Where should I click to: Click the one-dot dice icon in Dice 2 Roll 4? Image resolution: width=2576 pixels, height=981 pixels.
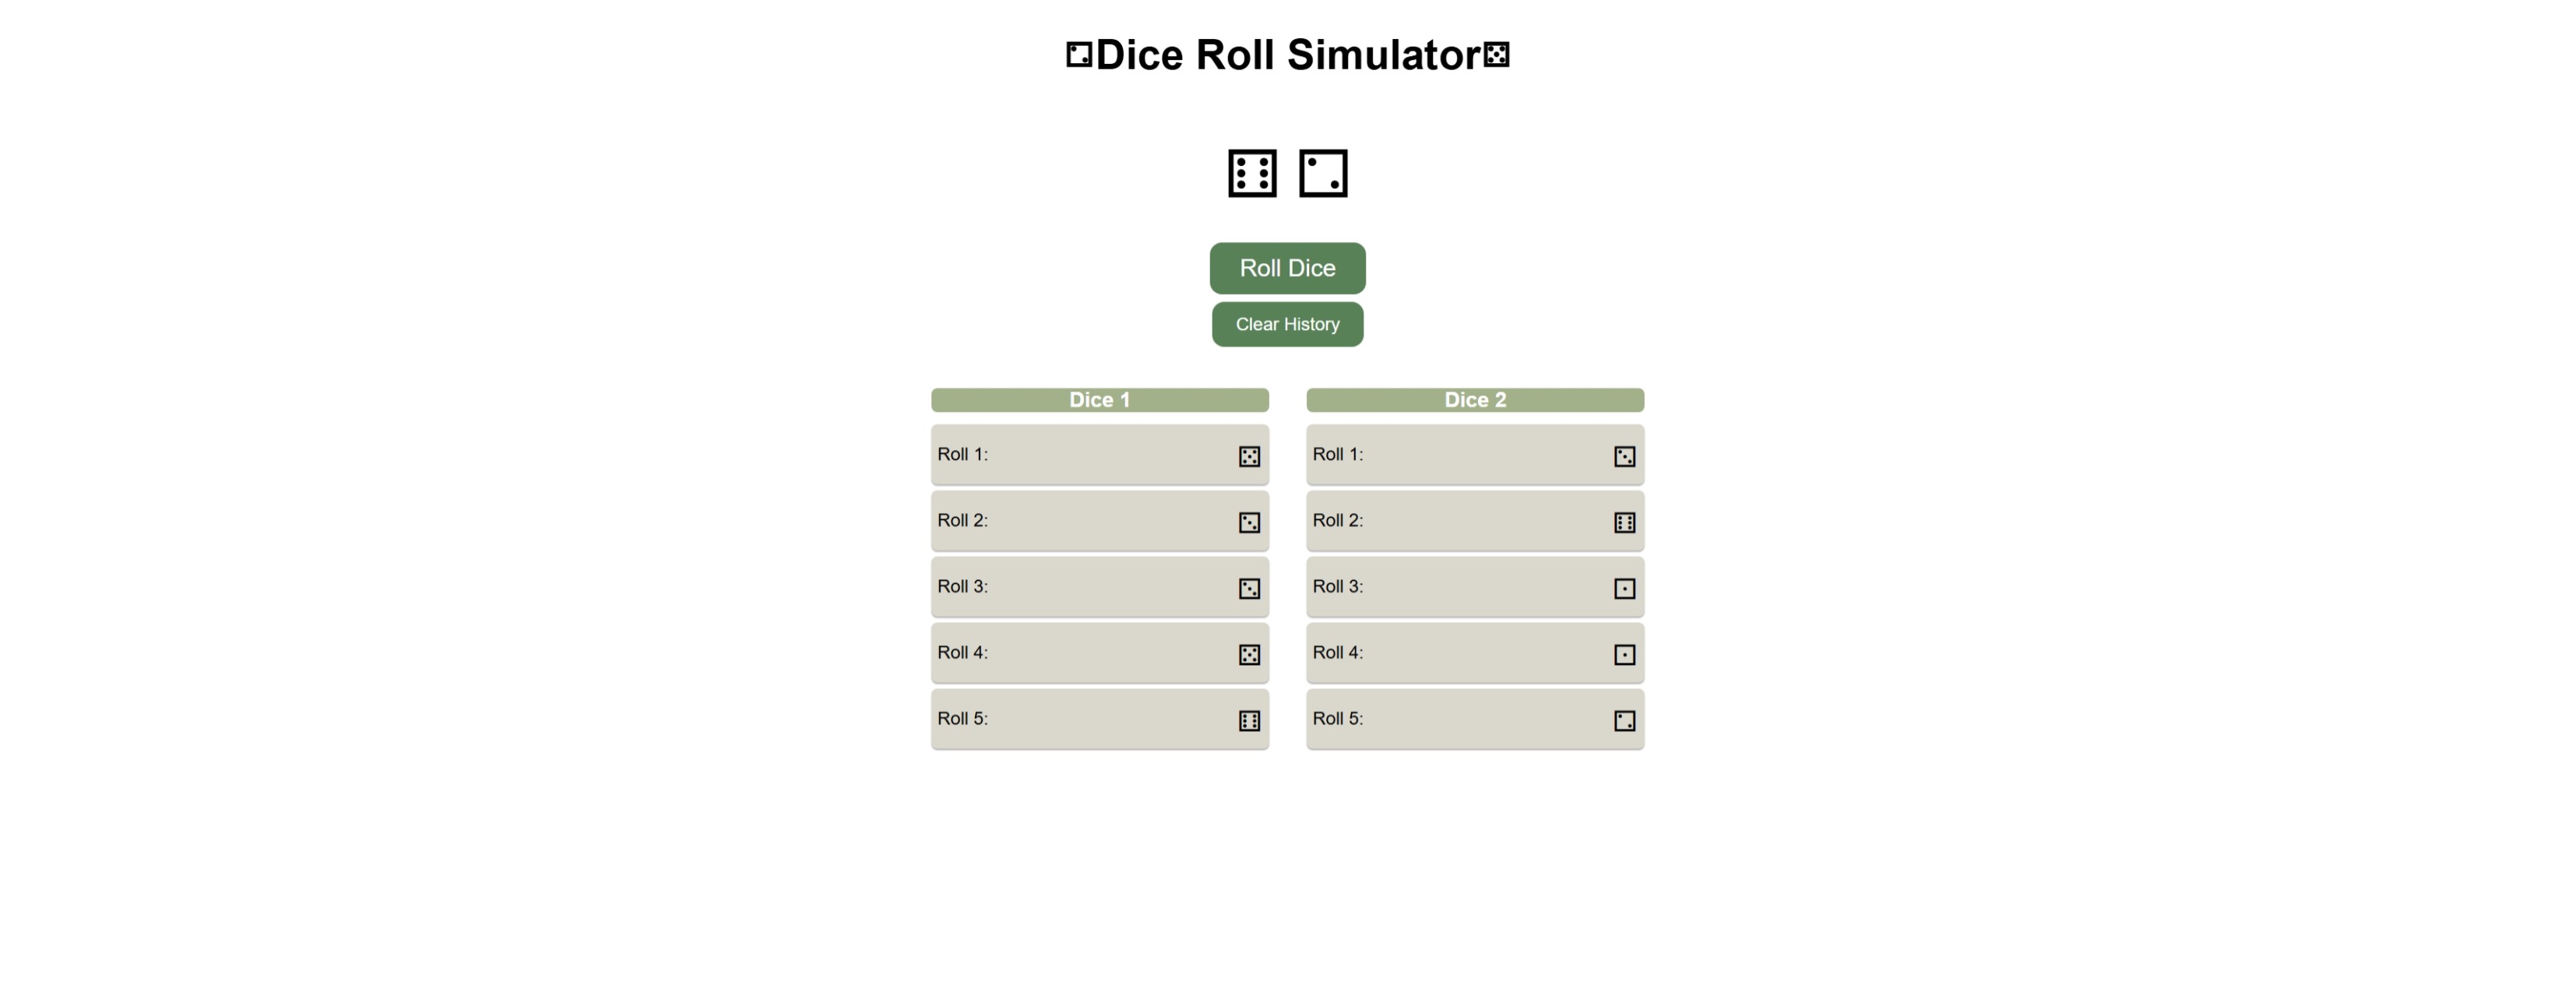tap(1624, 653)
